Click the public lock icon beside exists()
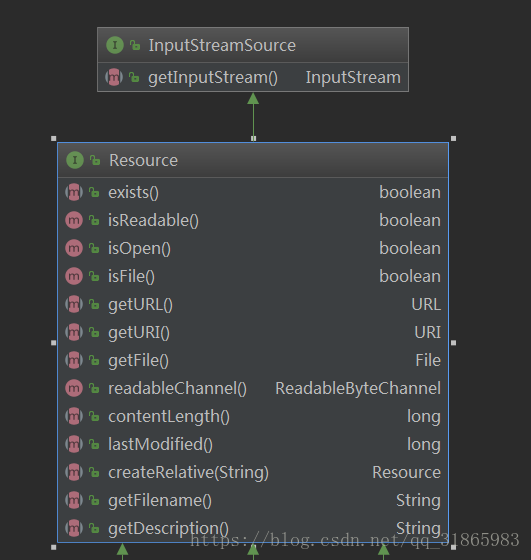531x560 pixels. (x=94, y=192)
